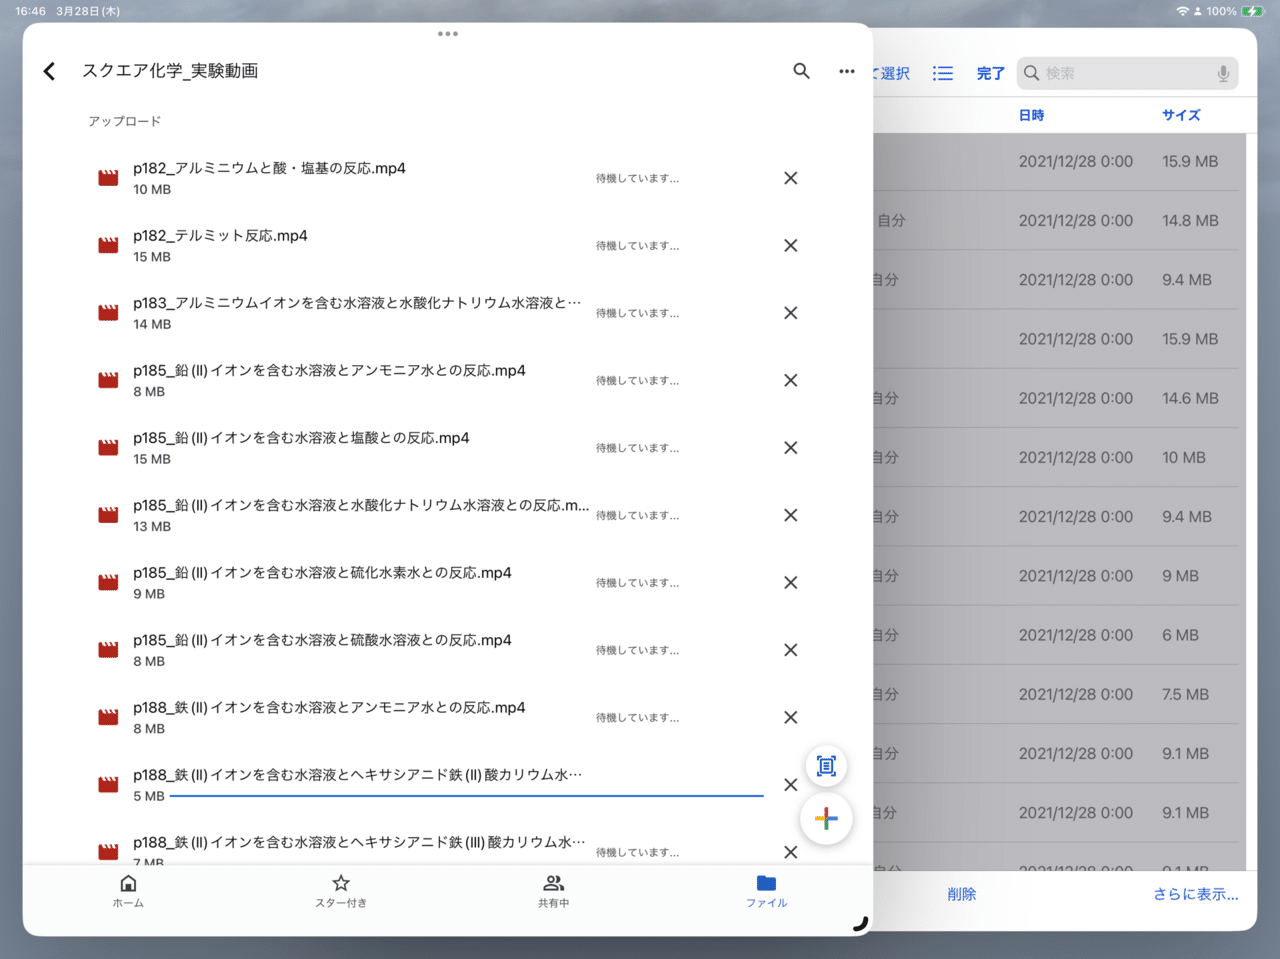Select the 10 MB row in Files window
Viewport: 1280px width, 959px height.
point(1056,457)
